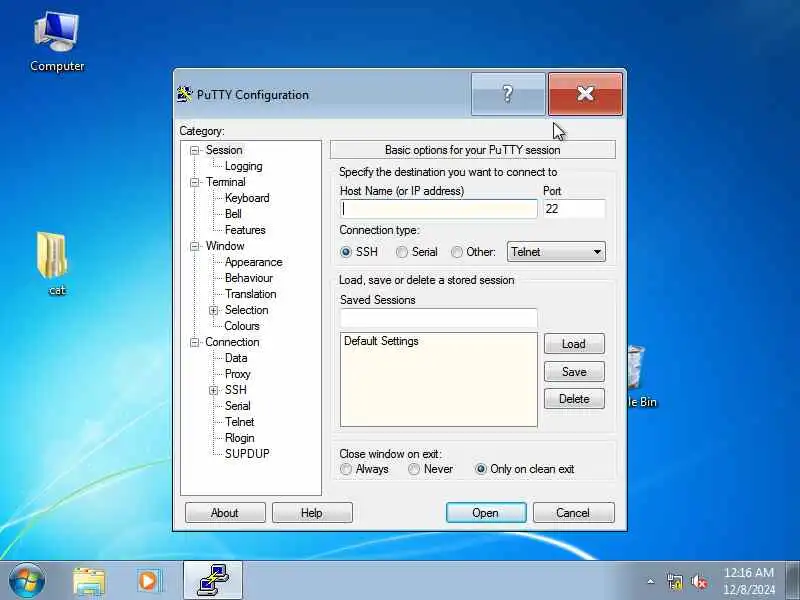800x600 pixels.
Task: Show hidden system tray icons
Action: [x=651, y=581]
